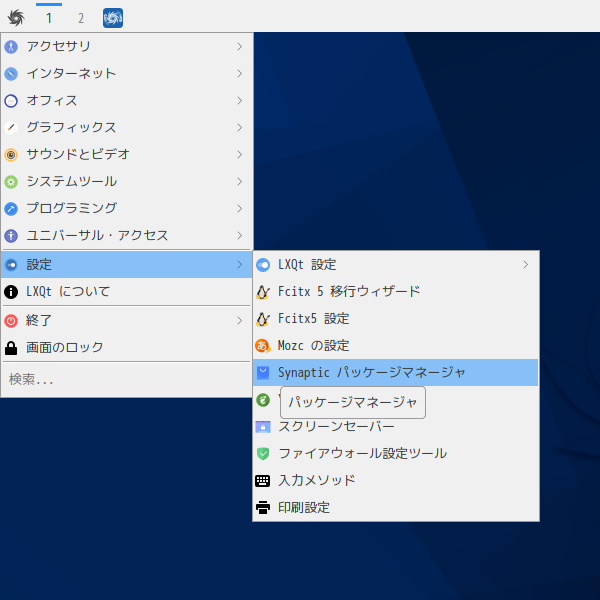The image size is (600, 600).
Task: Expand the プログラミング submenu arrow
Action: coord(240,209)
